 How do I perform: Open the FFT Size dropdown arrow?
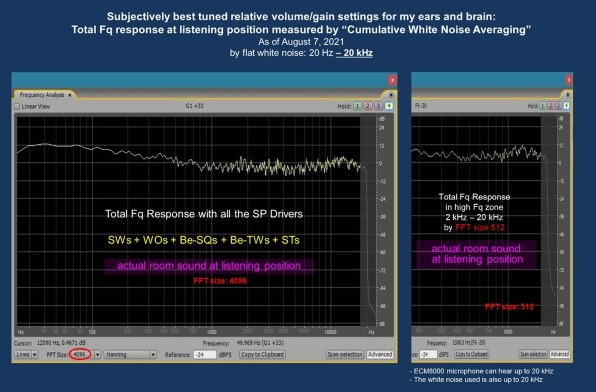click(x=98, y=354)
